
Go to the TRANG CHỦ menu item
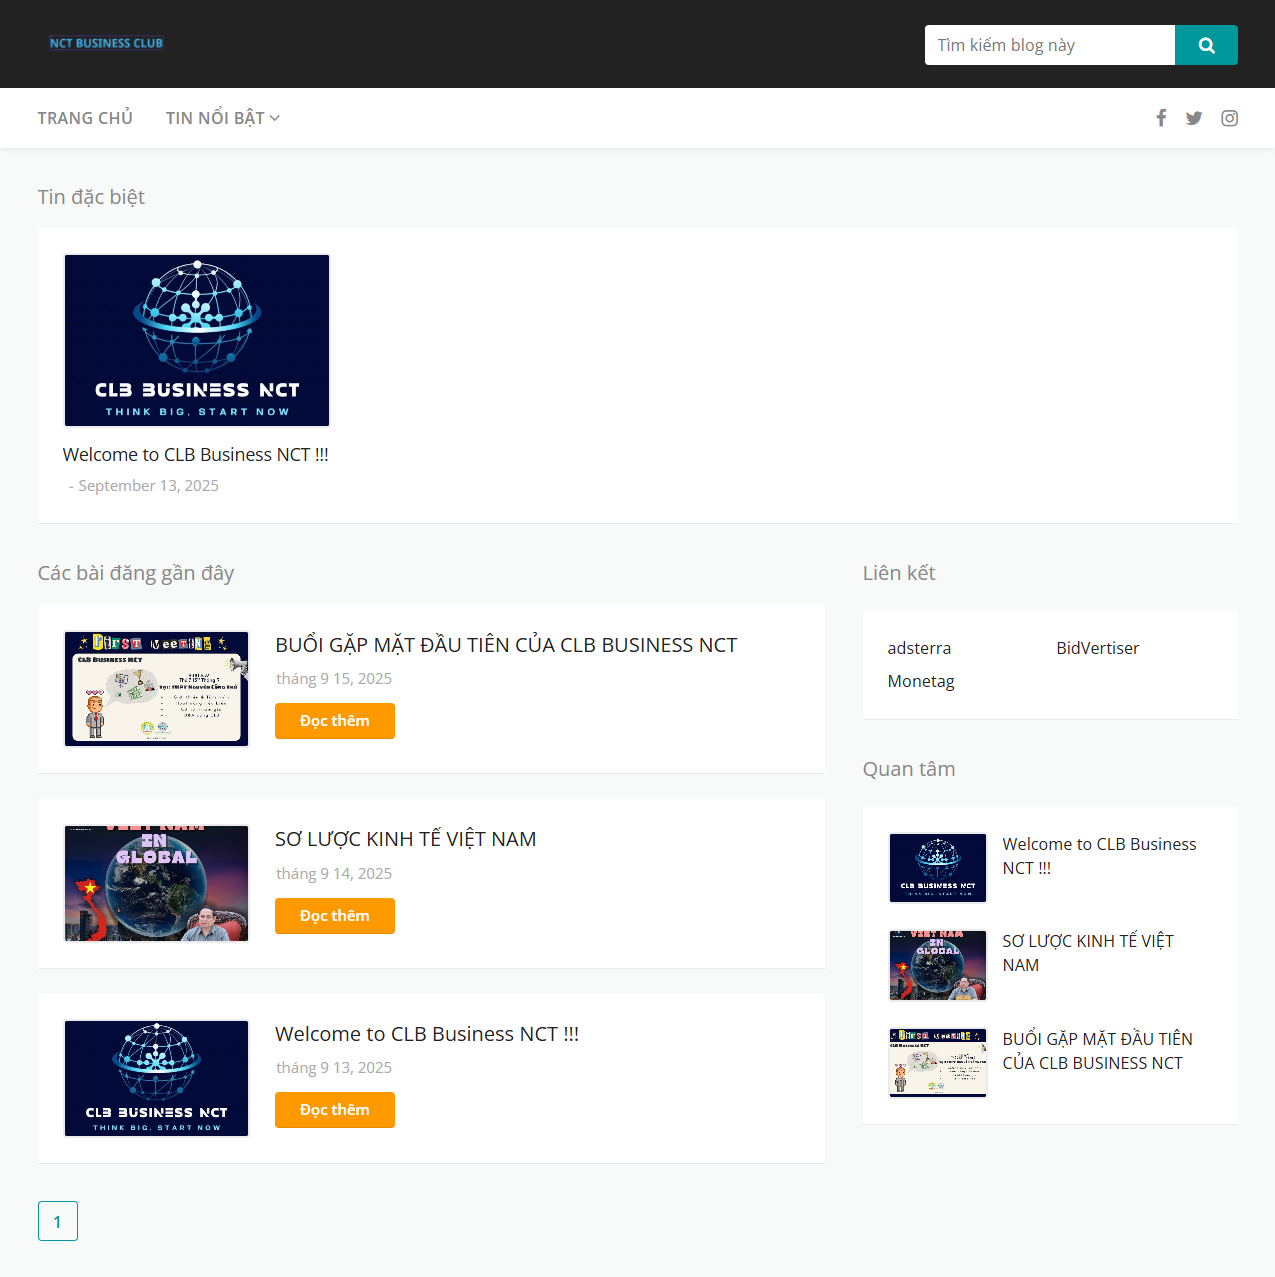click(x=85, y=118)
